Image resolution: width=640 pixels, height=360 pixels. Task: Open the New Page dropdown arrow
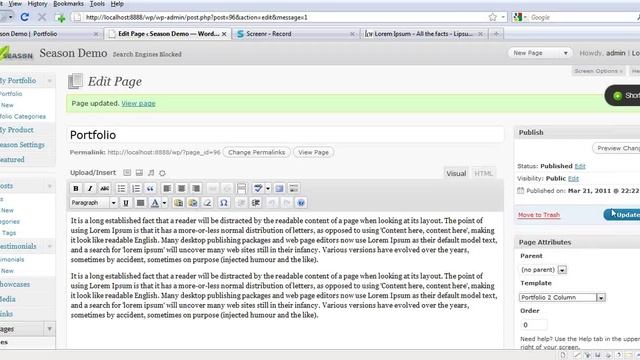pos(565,53)
